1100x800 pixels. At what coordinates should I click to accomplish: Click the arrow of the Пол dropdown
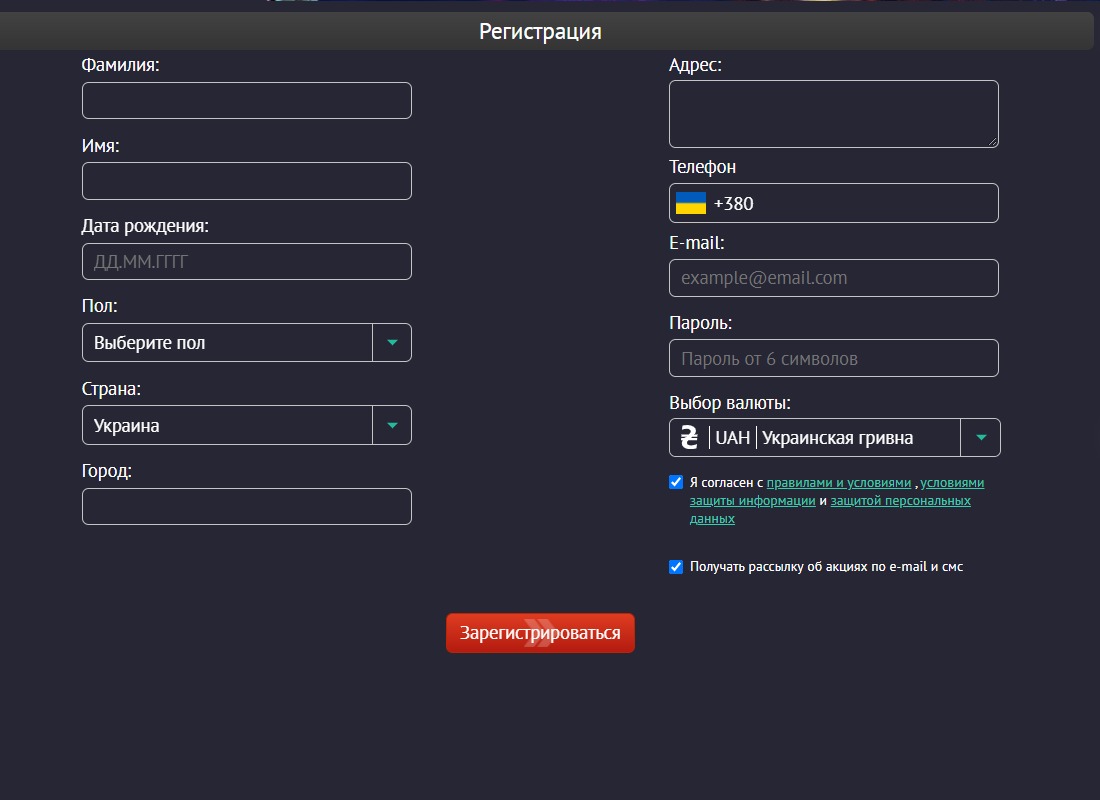(392, 342)
